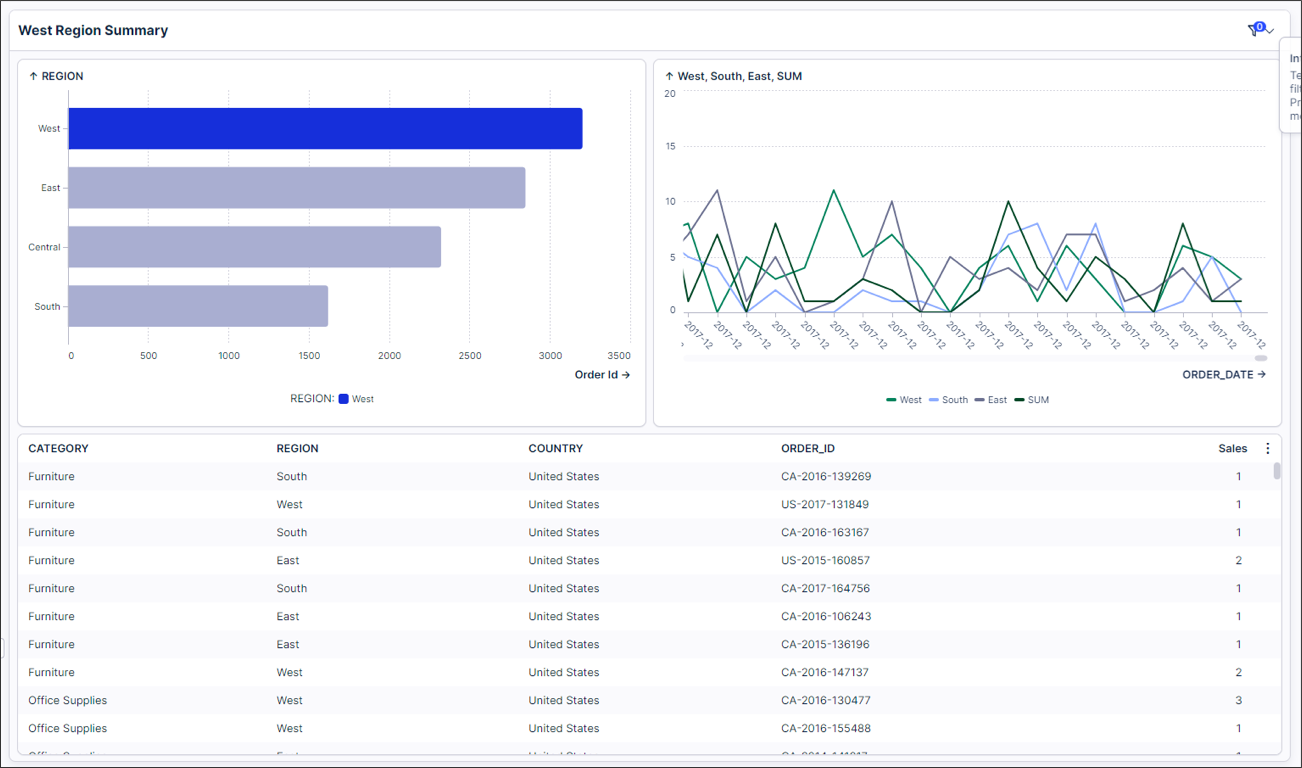Click order ID CA-2016-147137

825,673
